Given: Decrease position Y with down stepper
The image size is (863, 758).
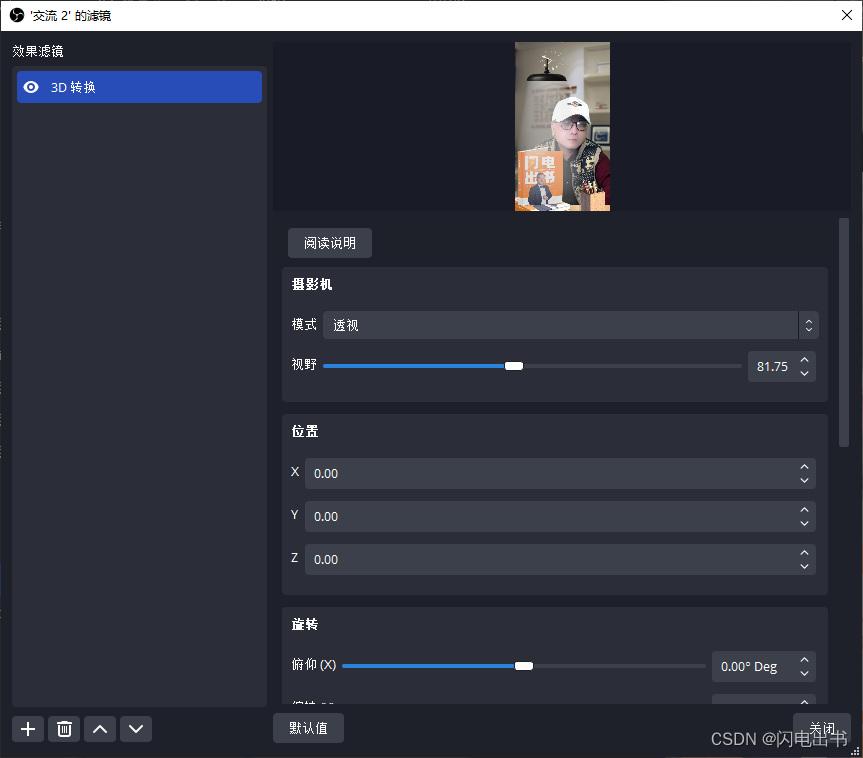Looking at the screenshot, I should 804,523.
